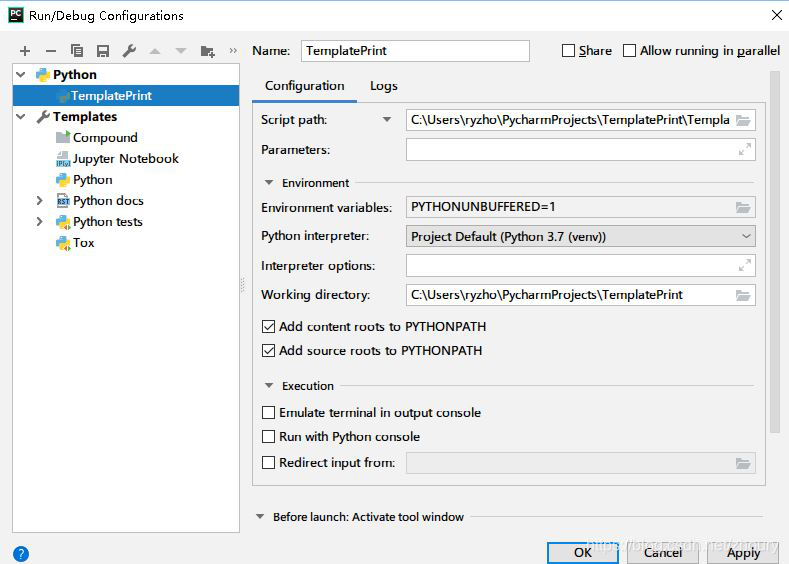The height and width of the screenshot is (564, 789).
Task: Click the Cancel button
Action: [x=663, y=553]
